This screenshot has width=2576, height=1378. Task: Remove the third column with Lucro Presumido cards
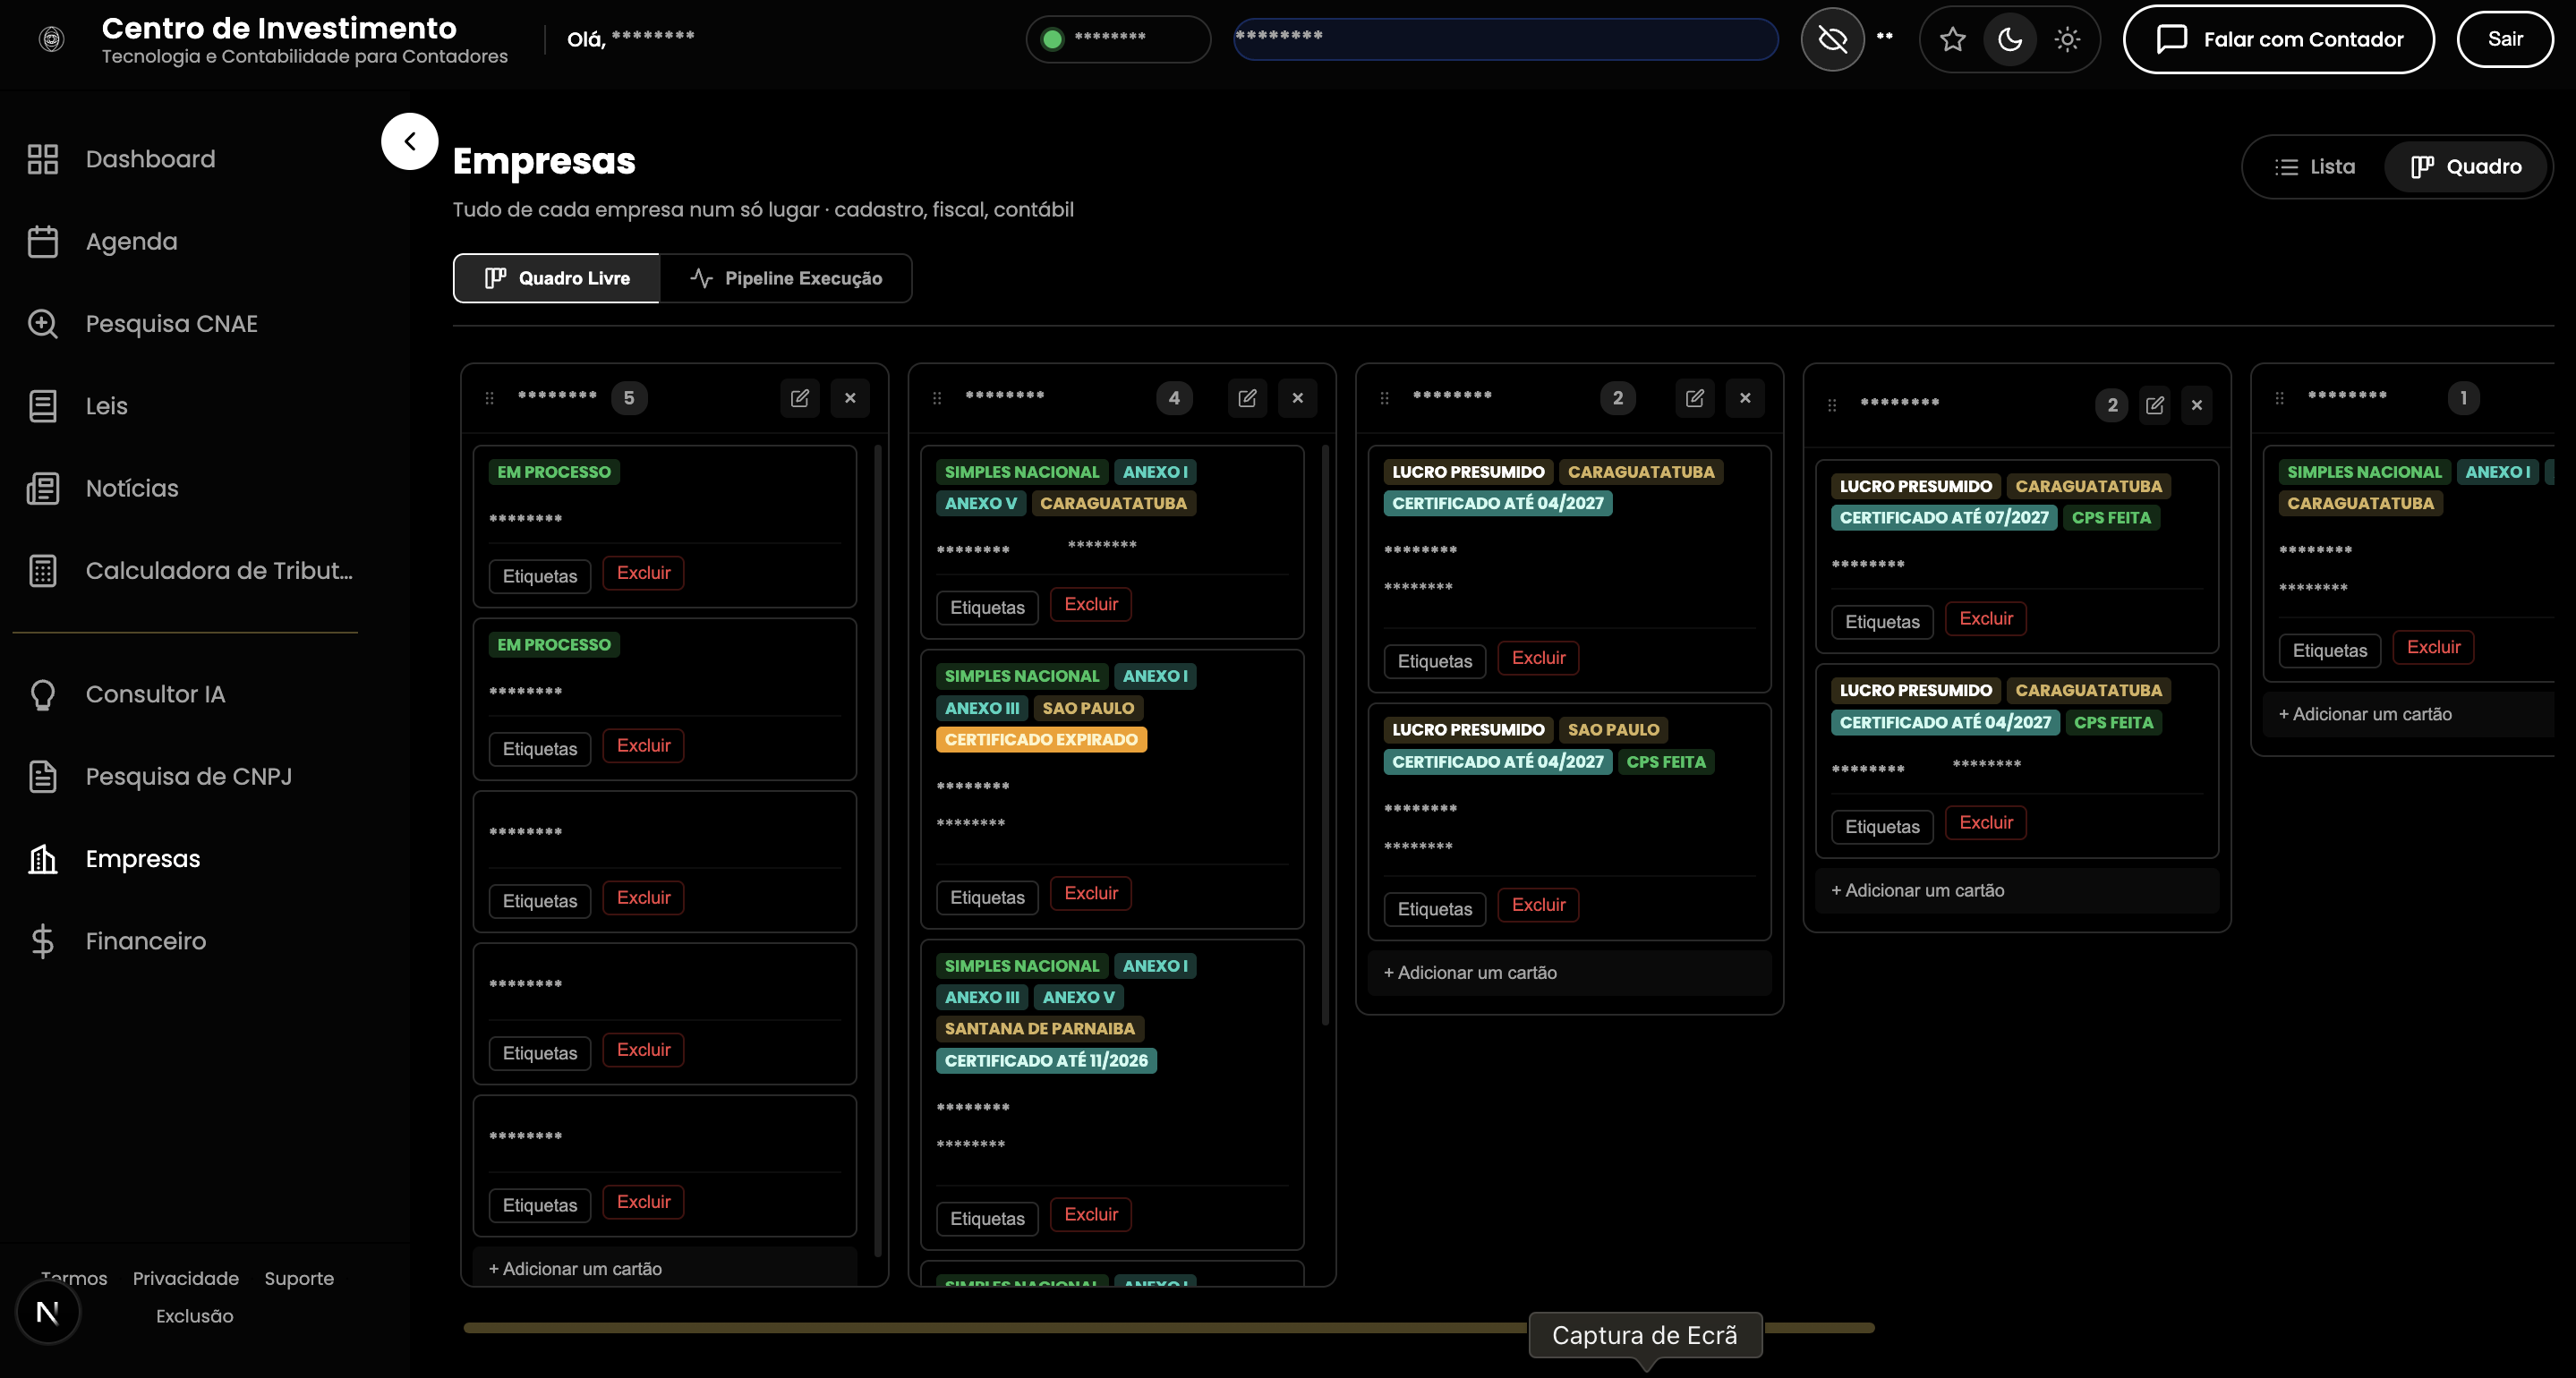point(1745,398)
